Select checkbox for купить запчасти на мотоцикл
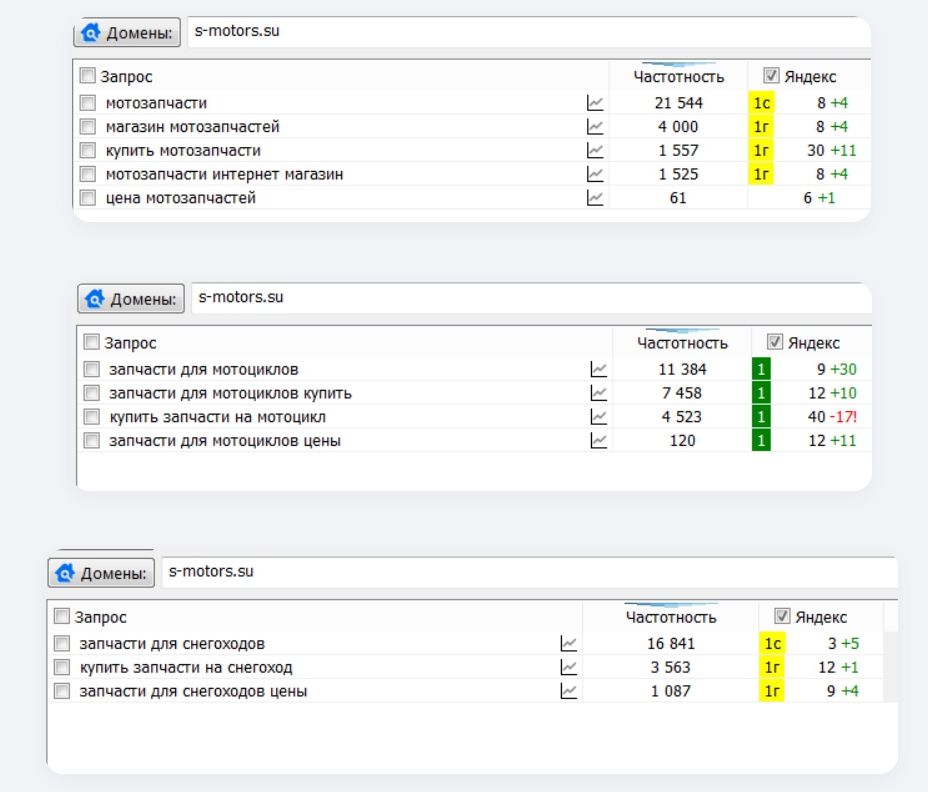 point(91,417)
